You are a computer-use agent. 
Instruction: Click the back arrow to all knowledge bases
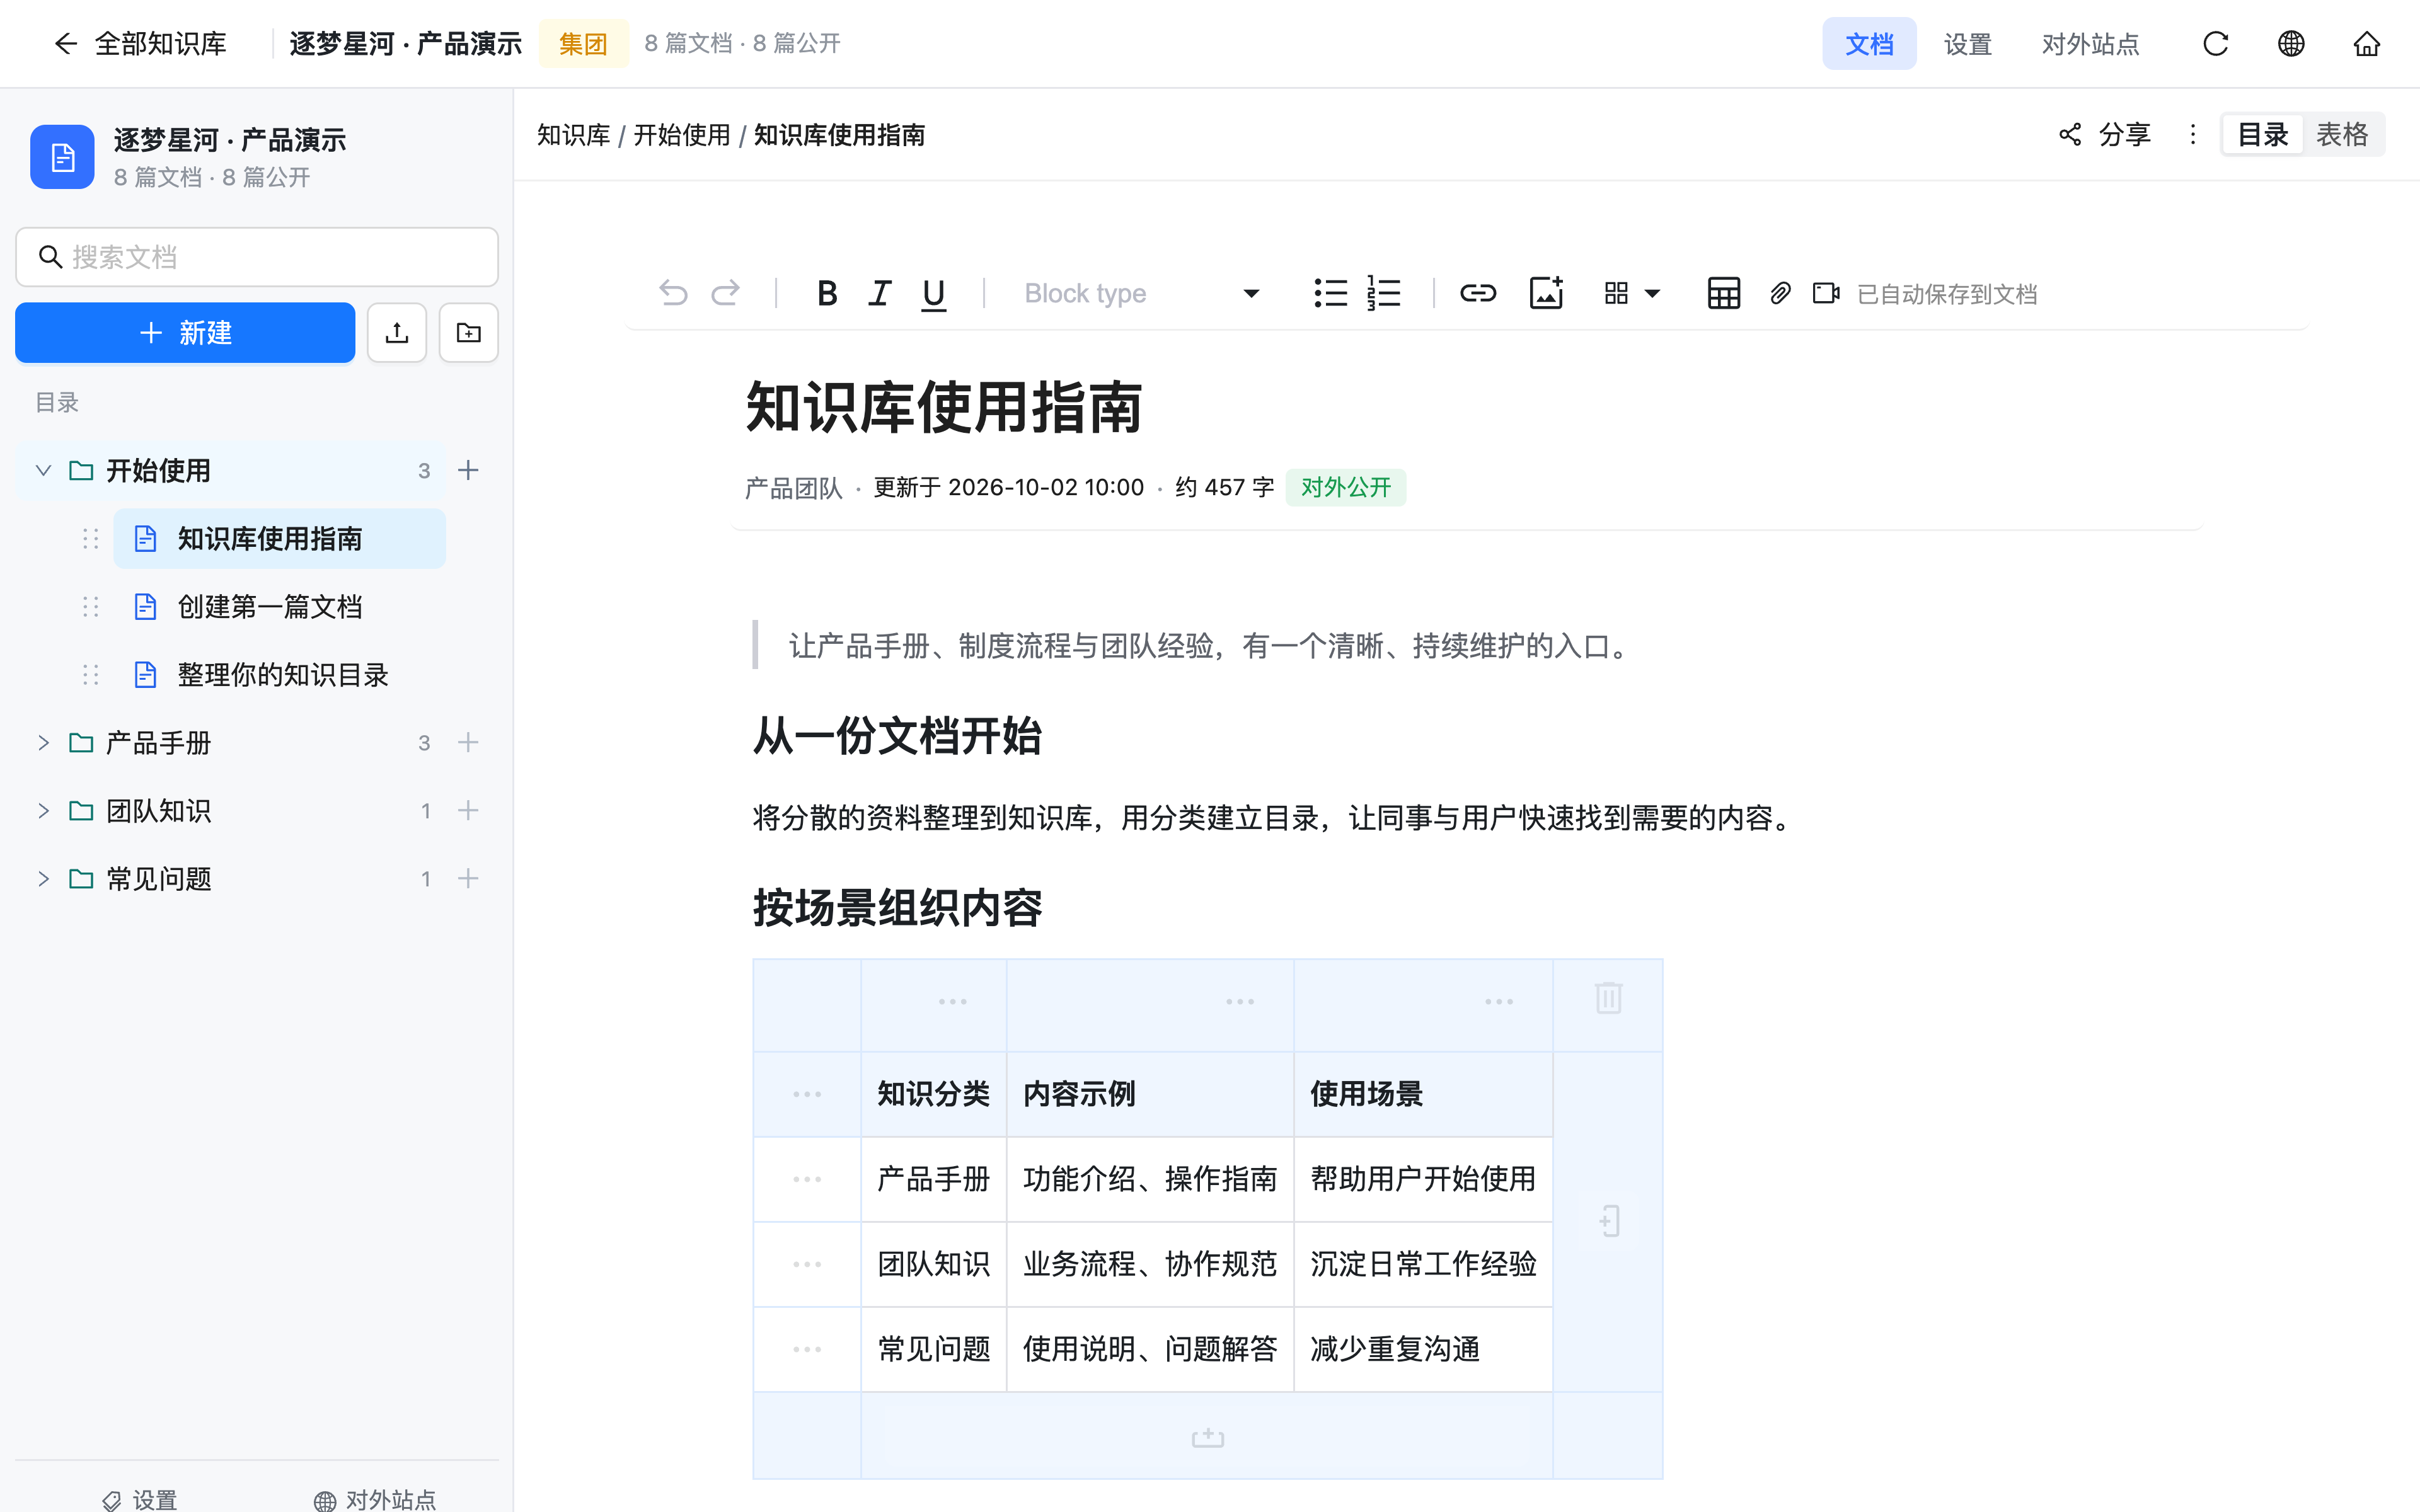tap(65, 43)
